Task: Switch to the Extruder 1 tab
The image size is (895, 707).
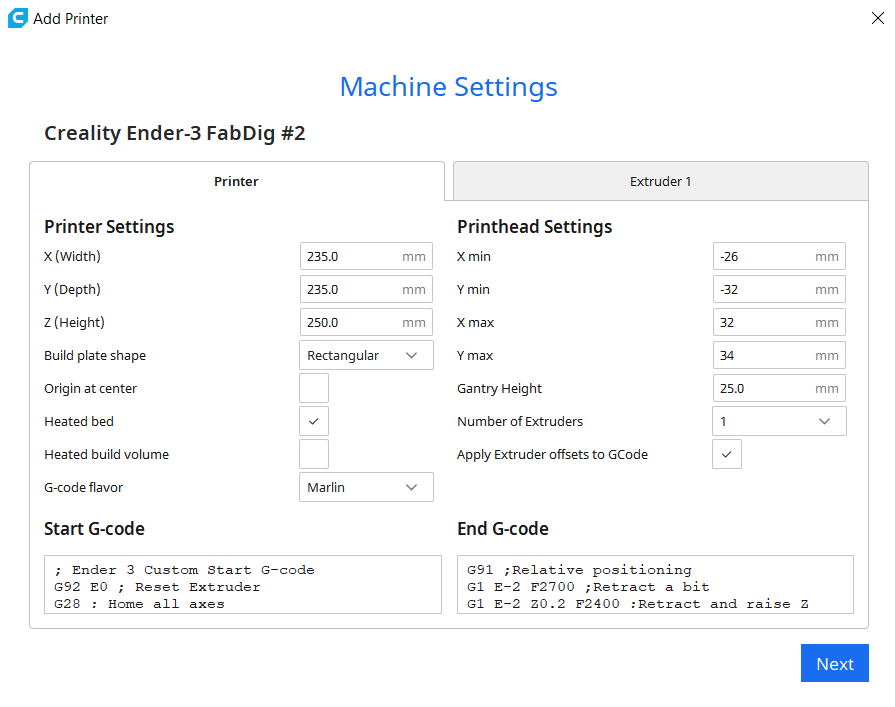Action: pos(660,181)
